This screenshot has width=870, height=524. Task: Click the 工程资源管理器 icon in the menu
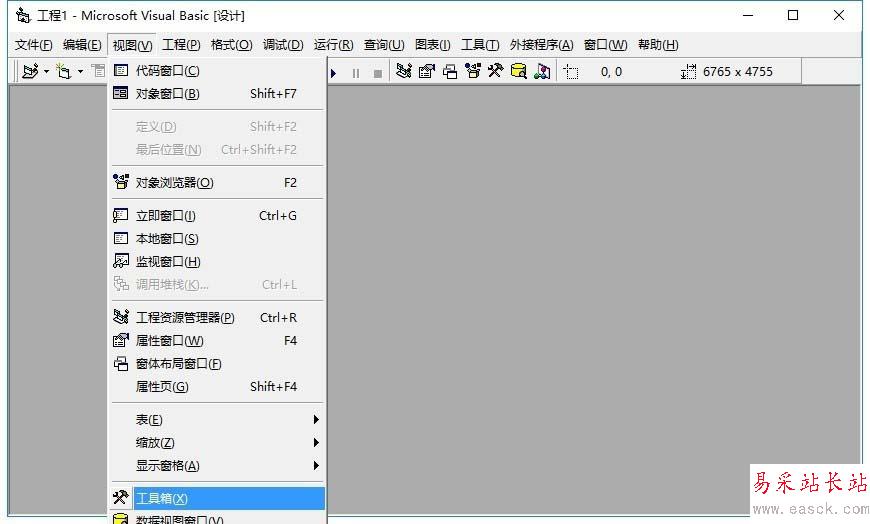coord(120,316)
